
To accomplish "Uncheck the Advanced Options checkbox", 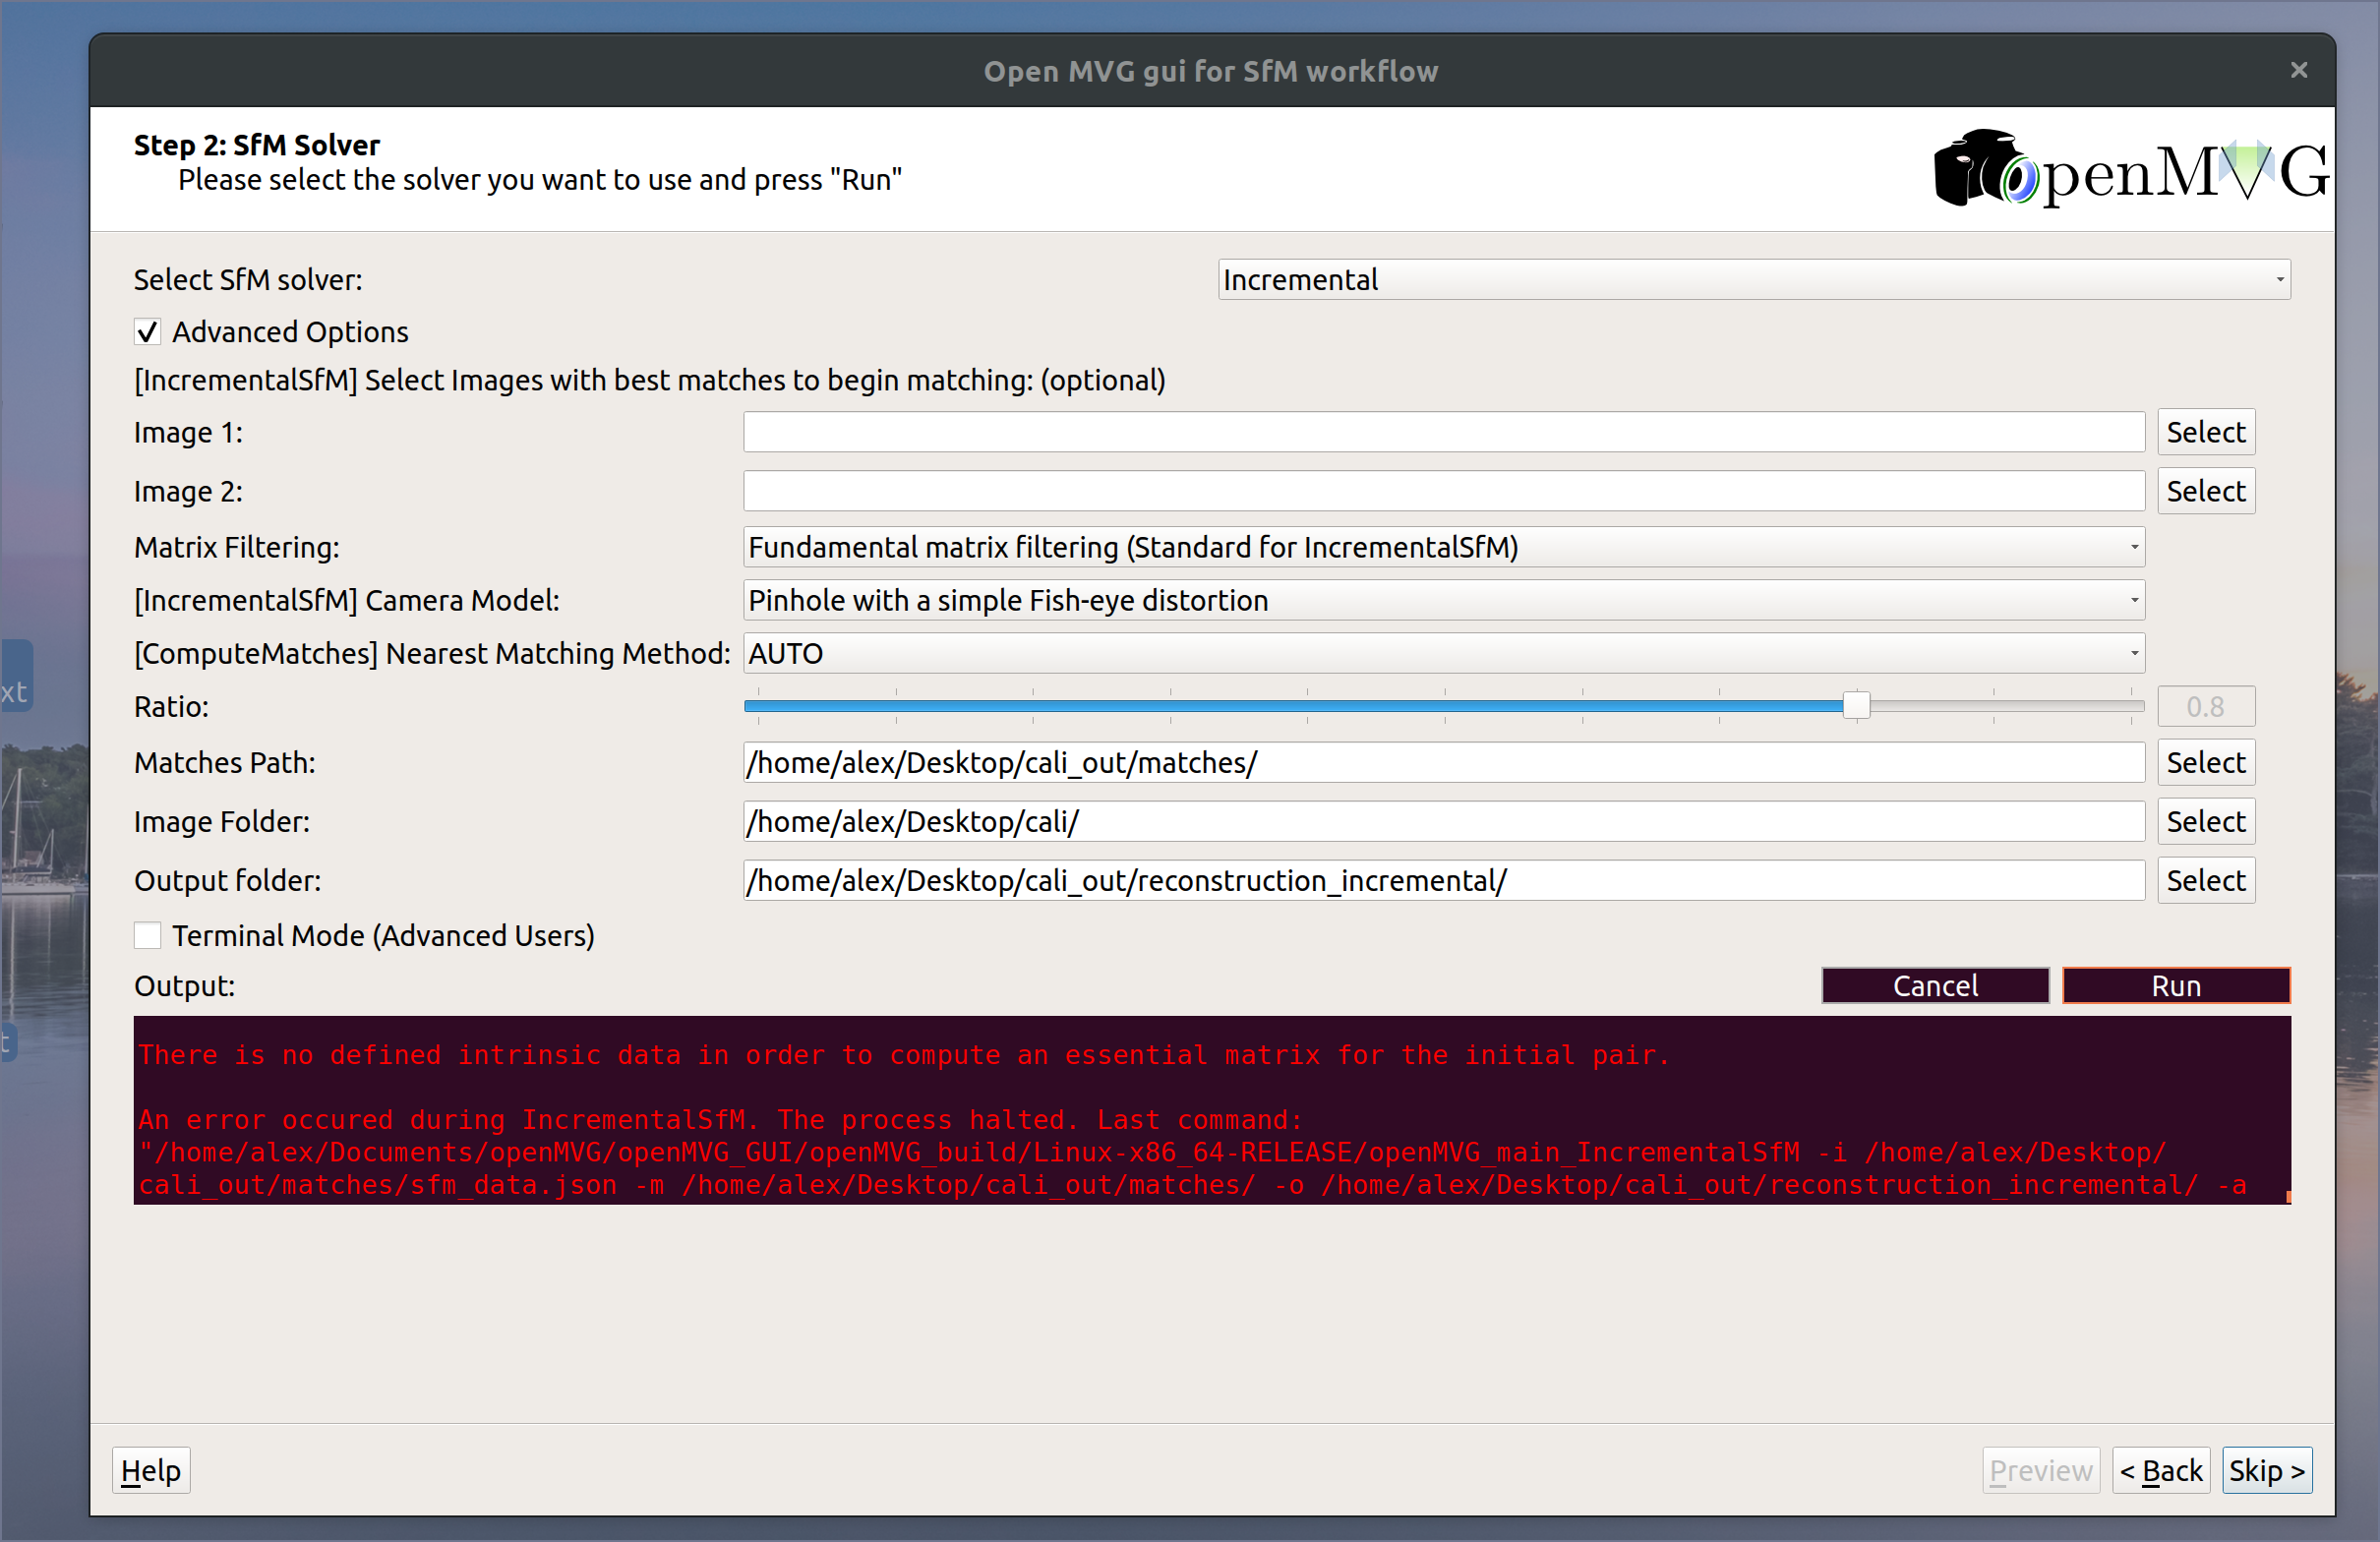I will click(148, 332).
